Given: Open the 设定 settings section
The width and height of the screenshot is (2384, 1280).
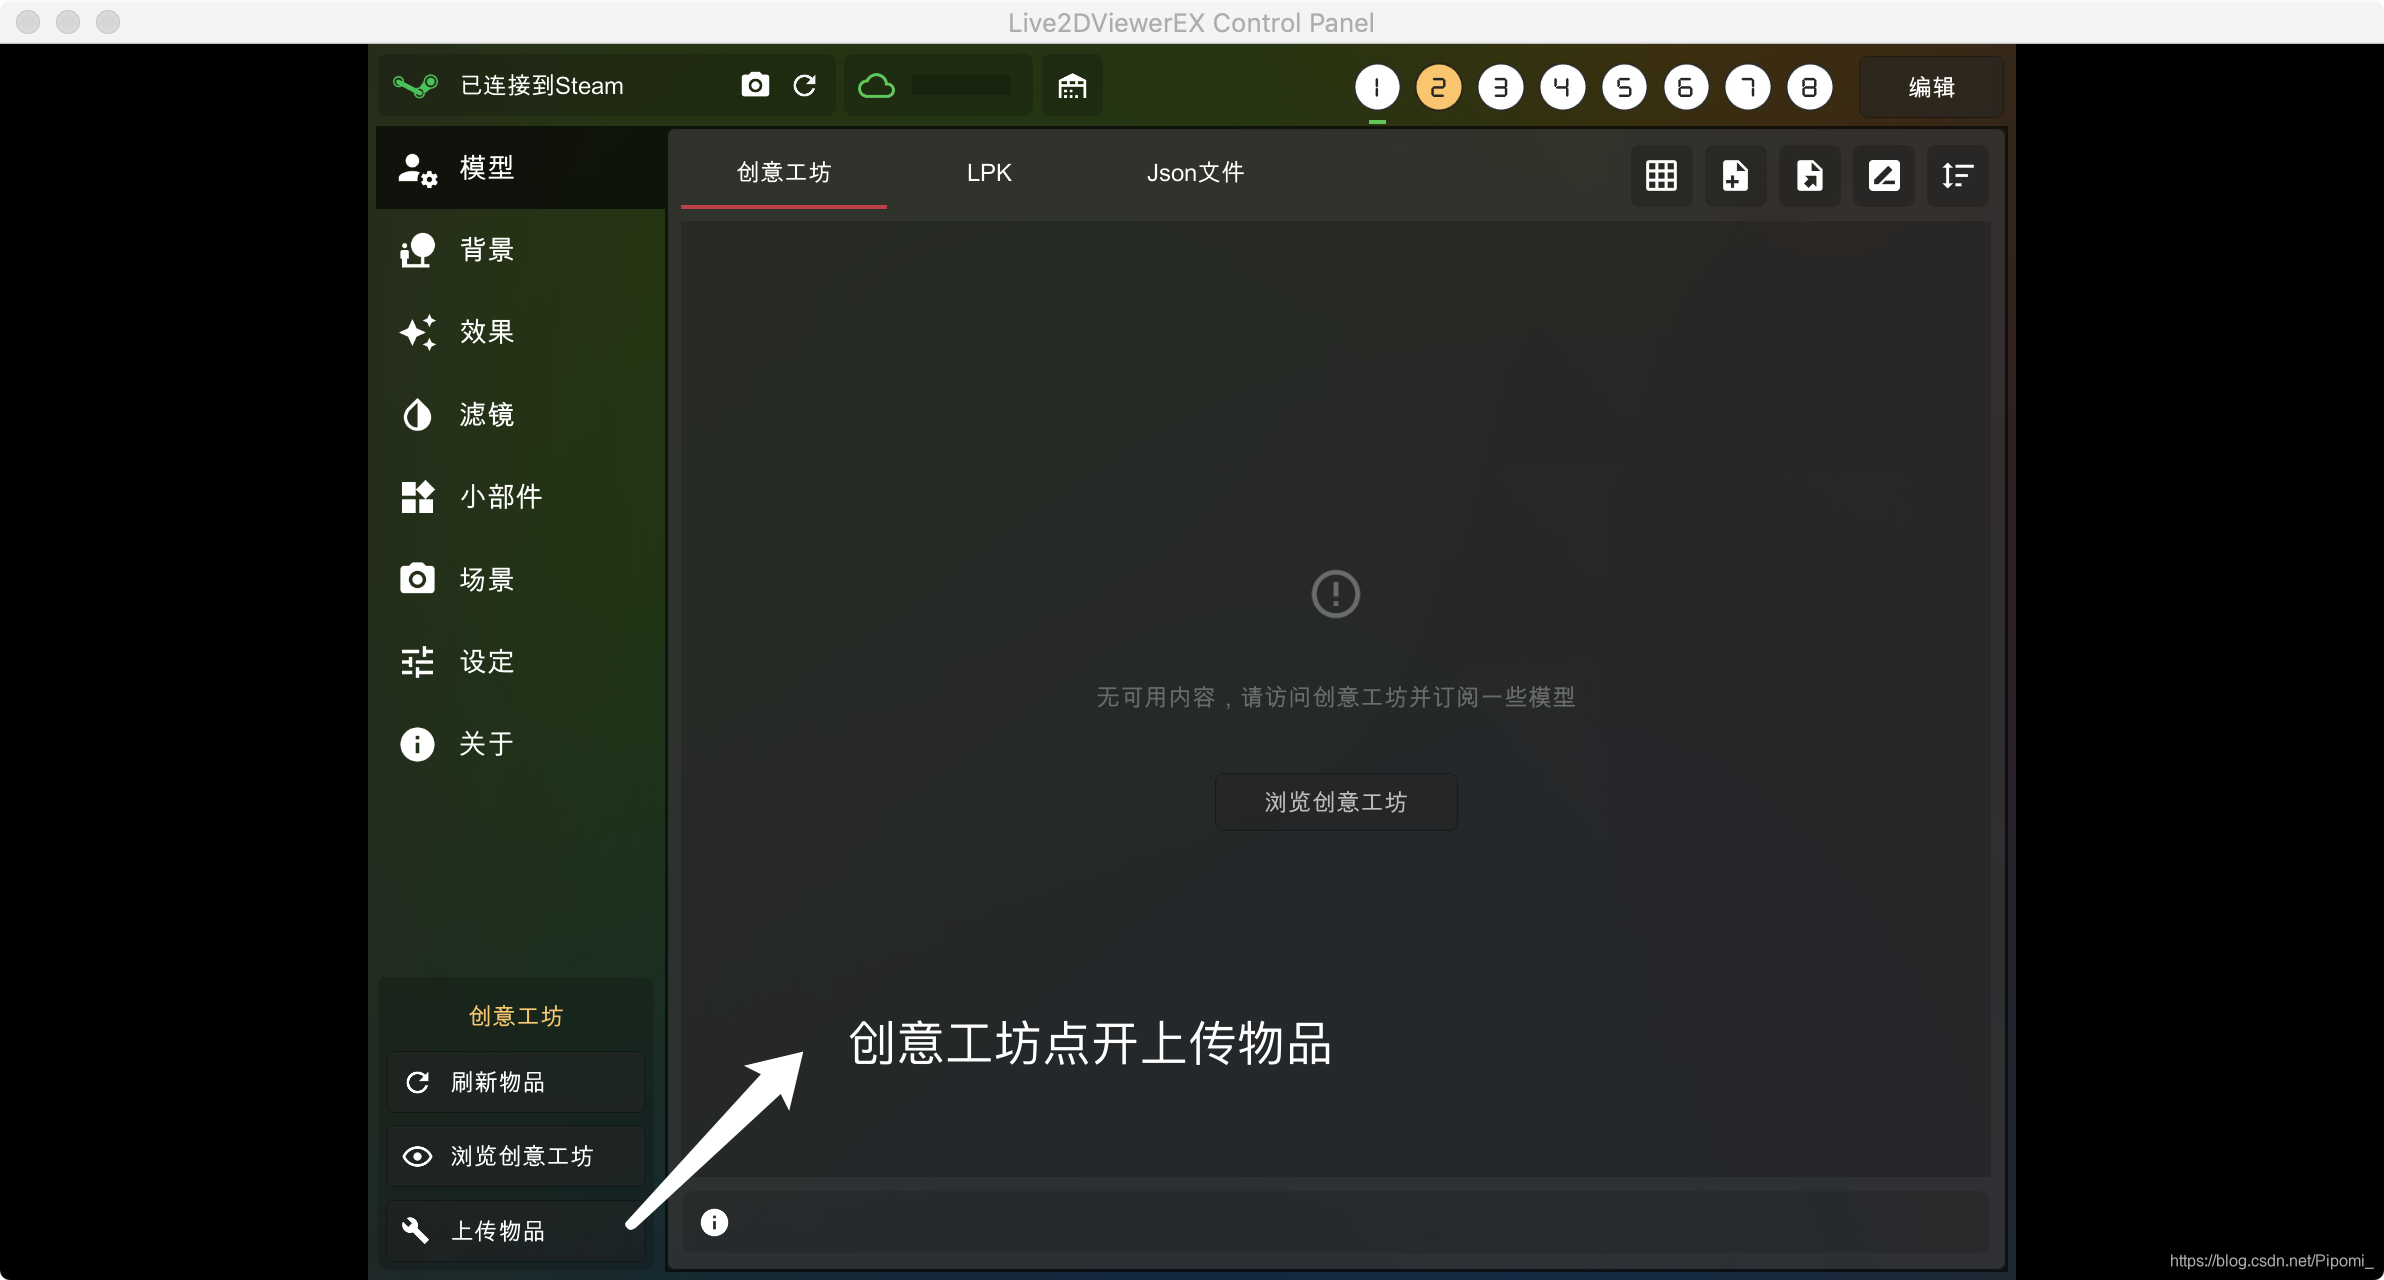Looking at the screenshot, I should [x=521, y=661].
